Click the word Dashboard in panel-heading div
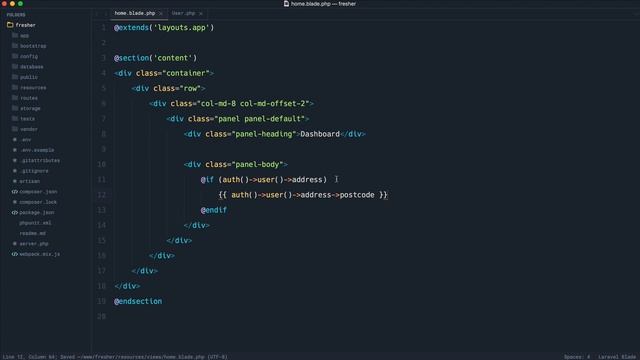 pyautogui.click(x=320, y=134)
